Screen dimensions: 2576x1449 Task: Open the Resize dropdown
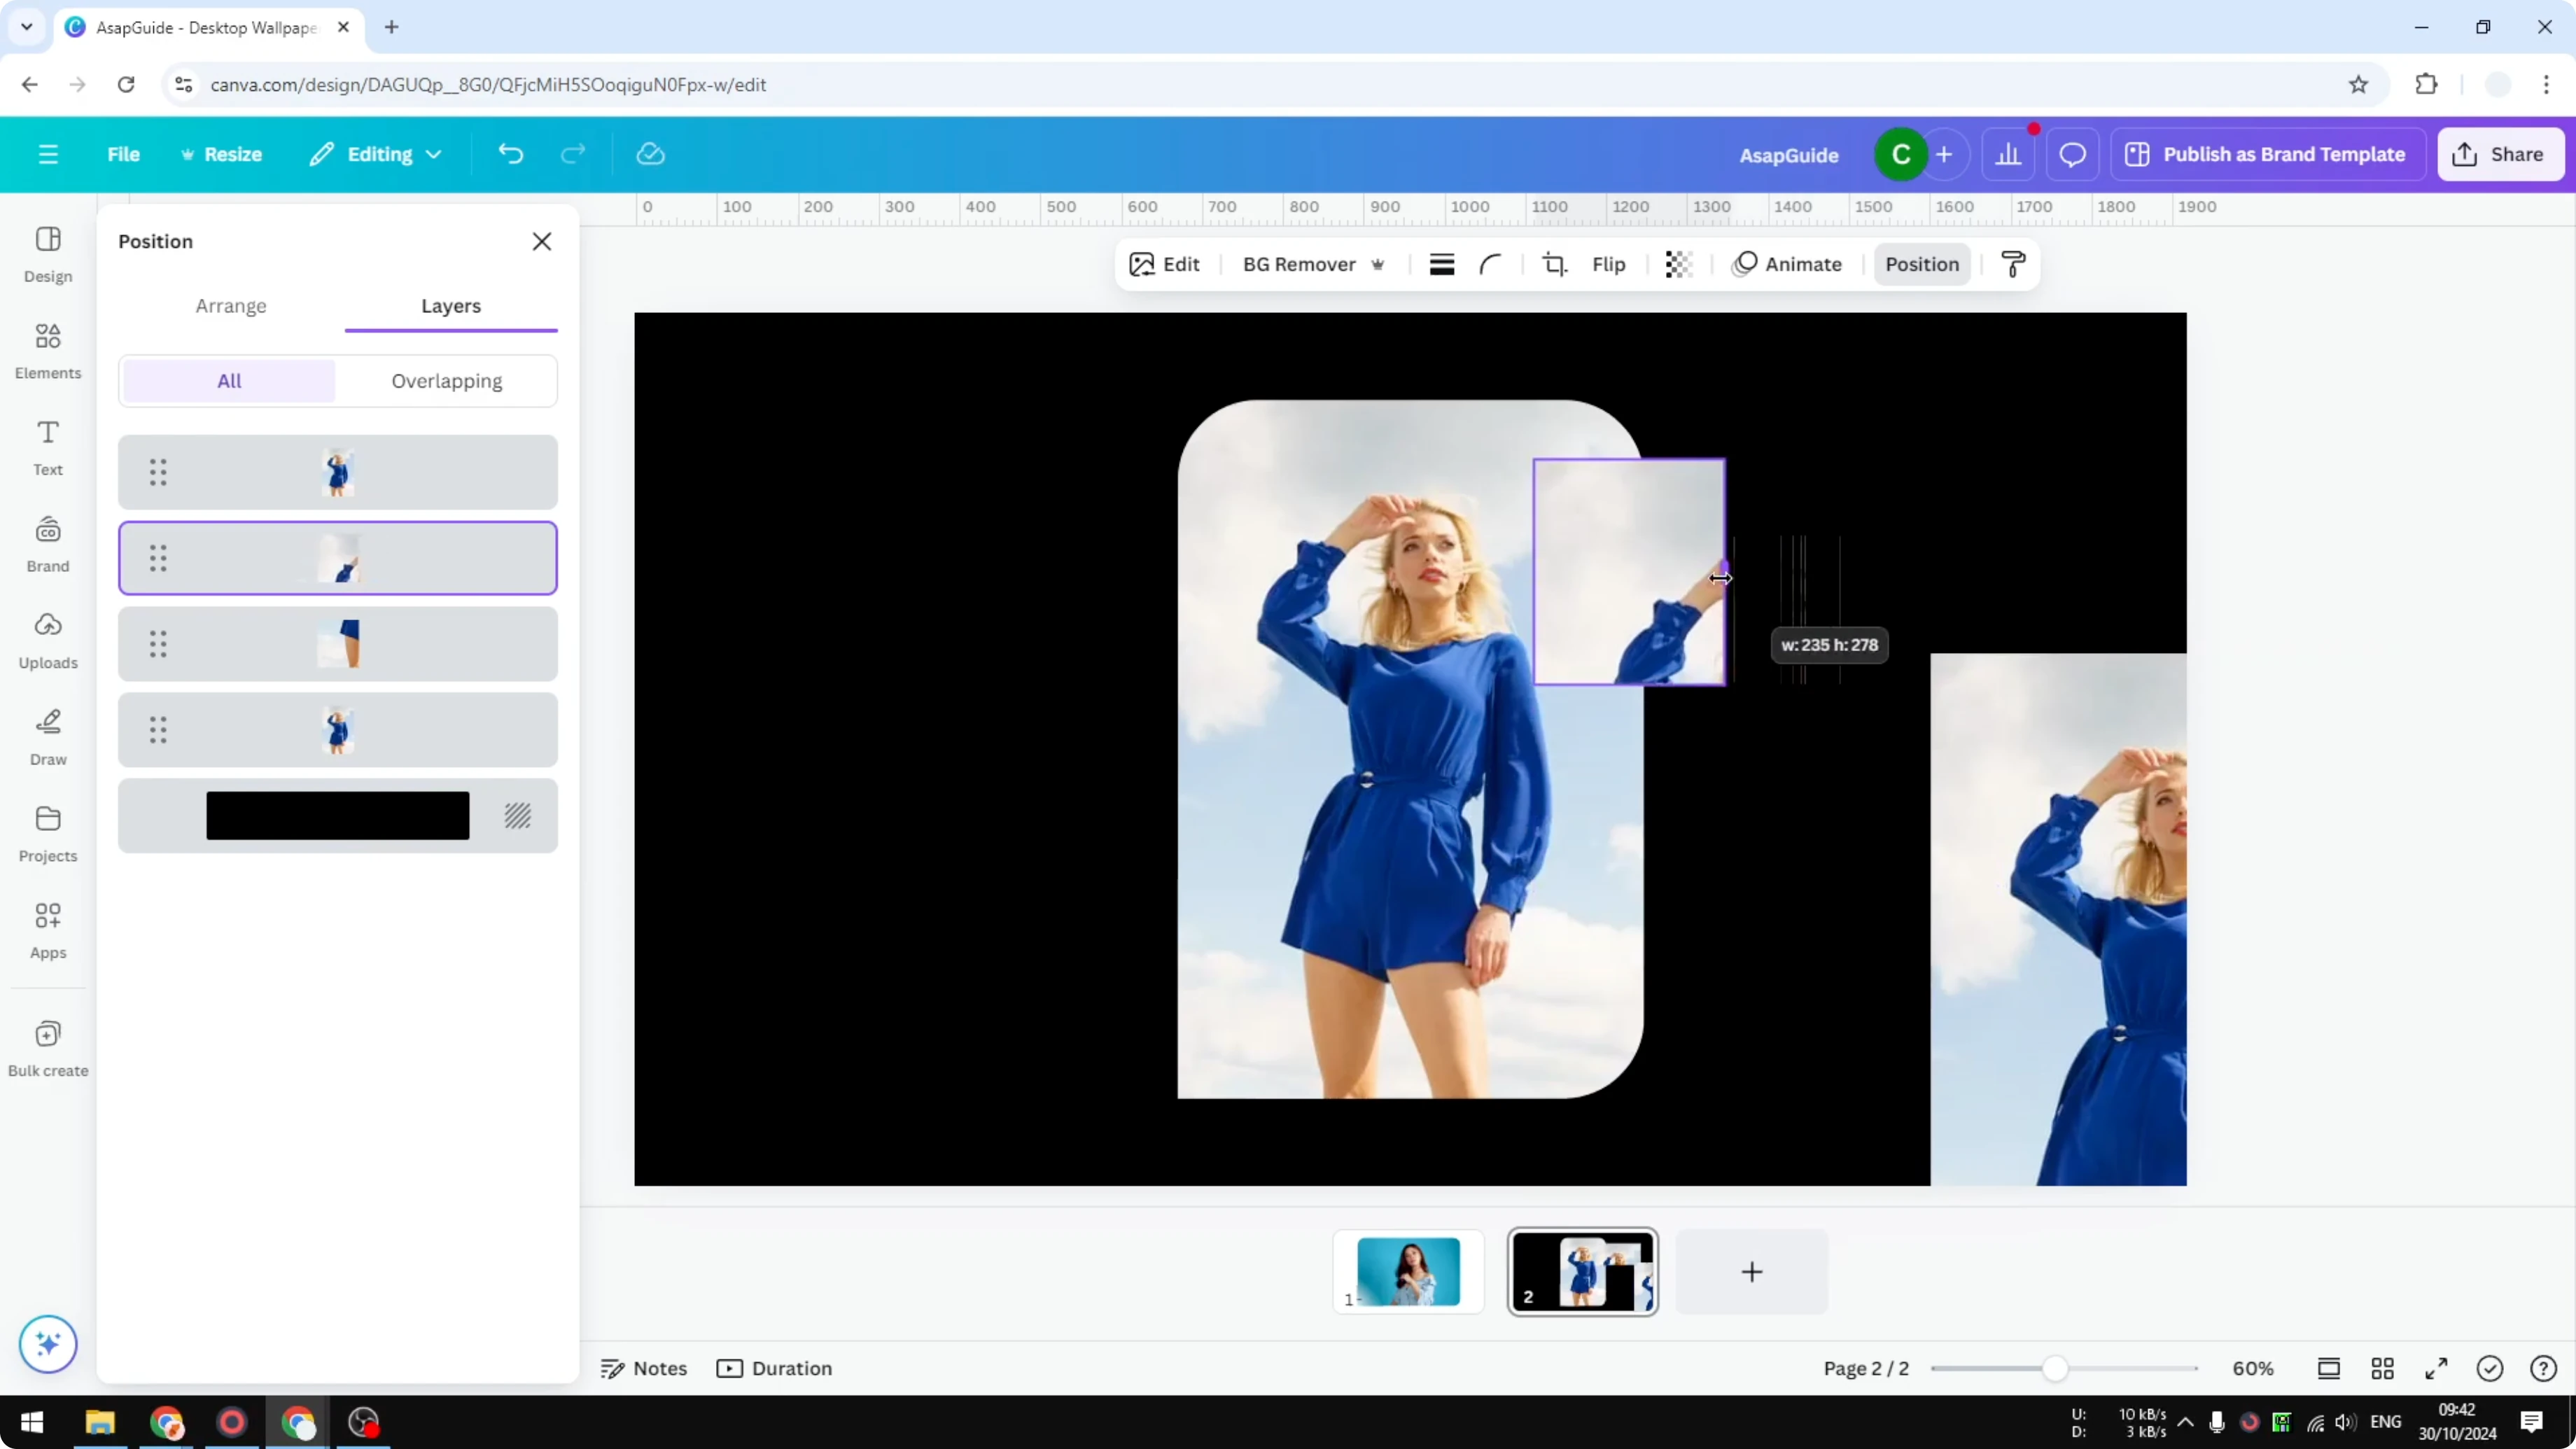(x=222, y=154)
